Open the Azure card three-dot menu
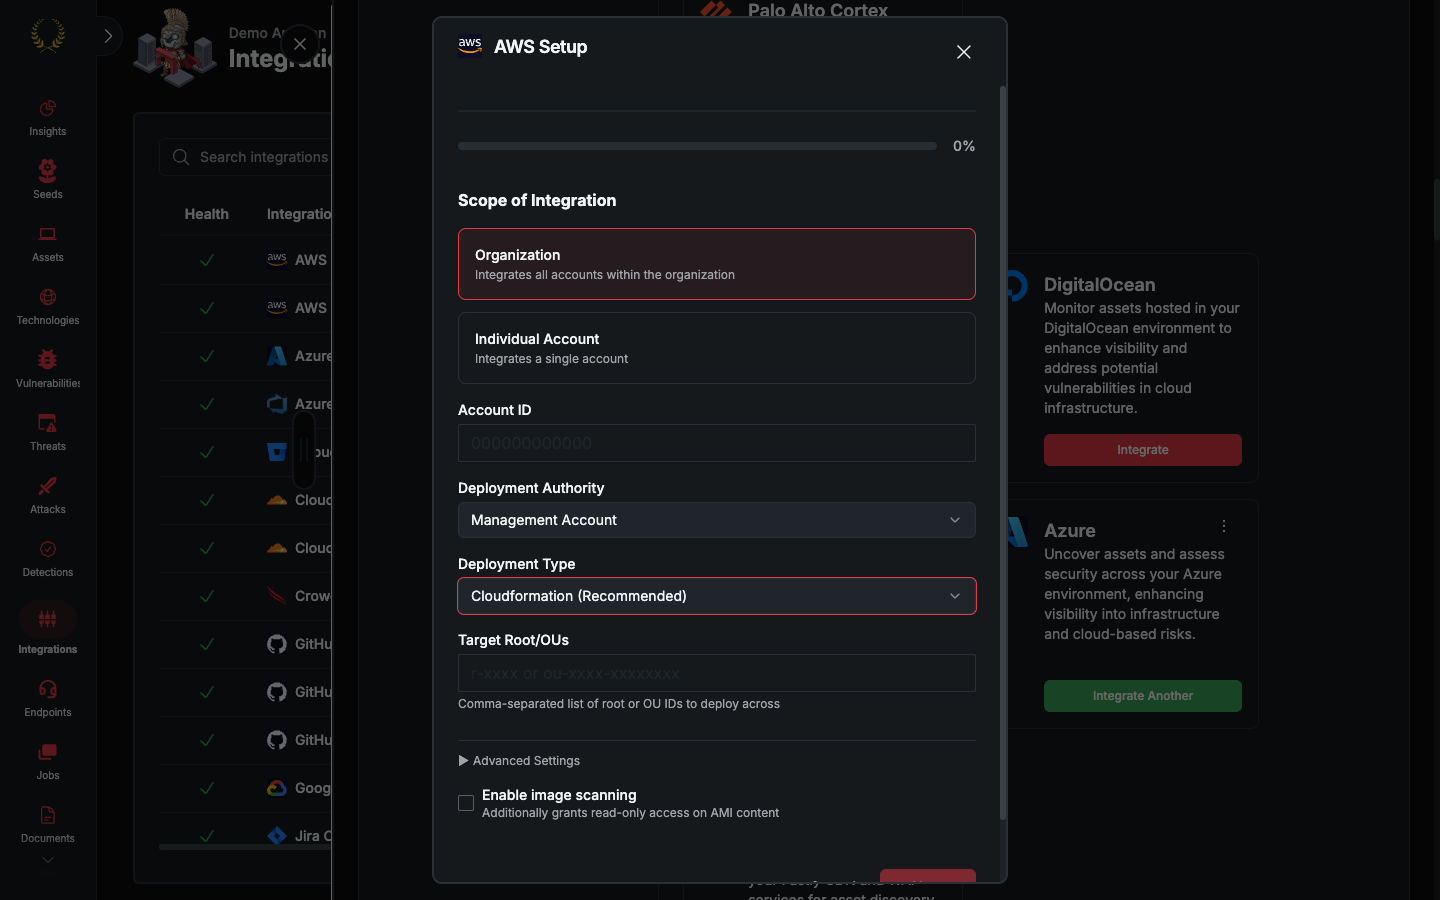Image resolution: width=1440 pixels, height=900 pixels. [1224, 526]
